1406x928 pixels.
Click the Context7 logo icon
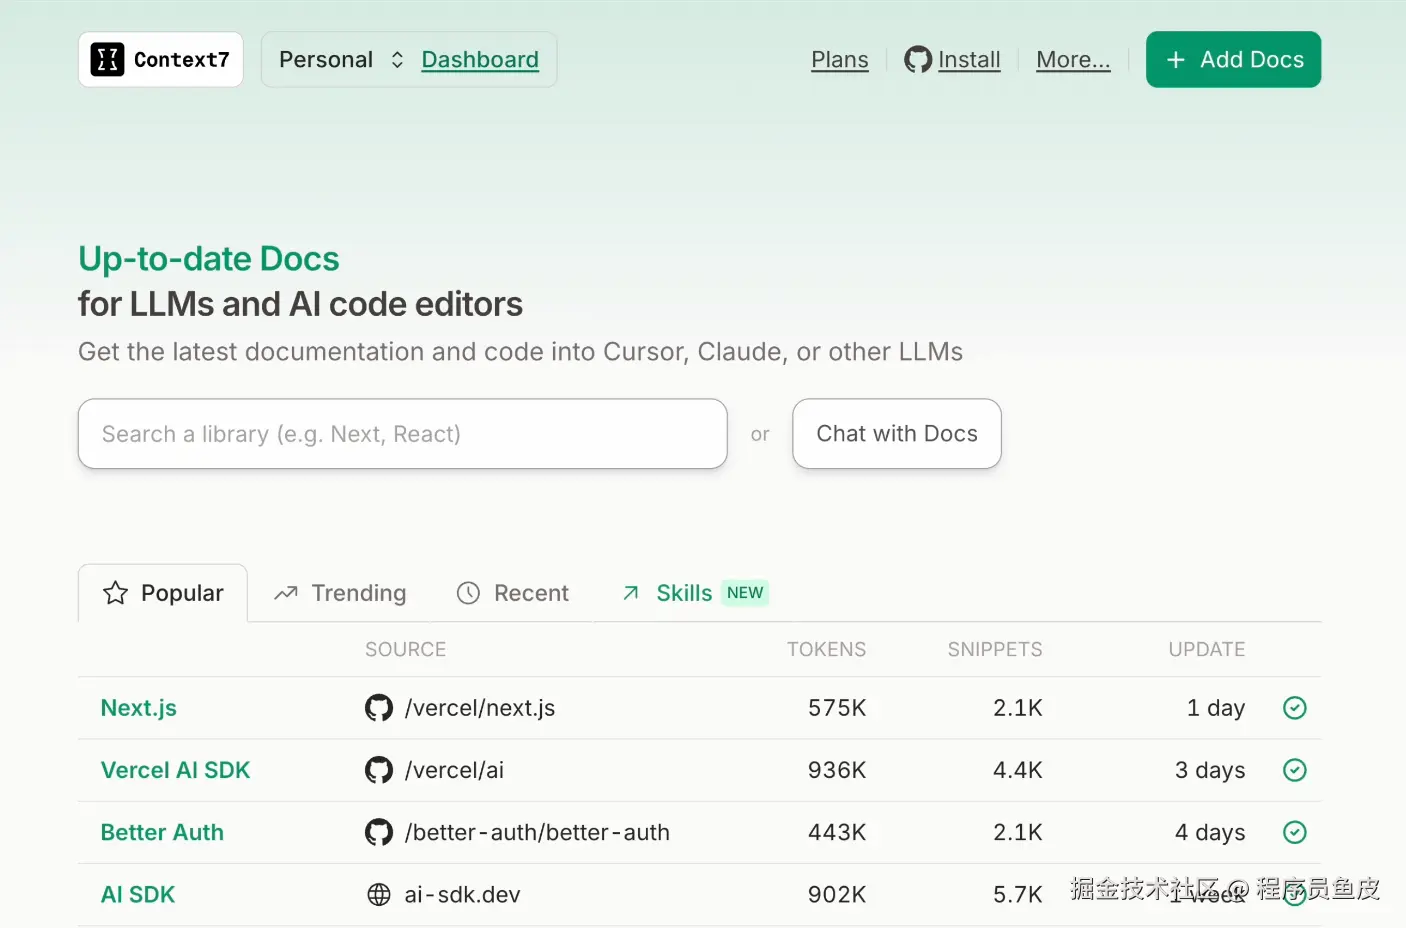tap(107, 60)
